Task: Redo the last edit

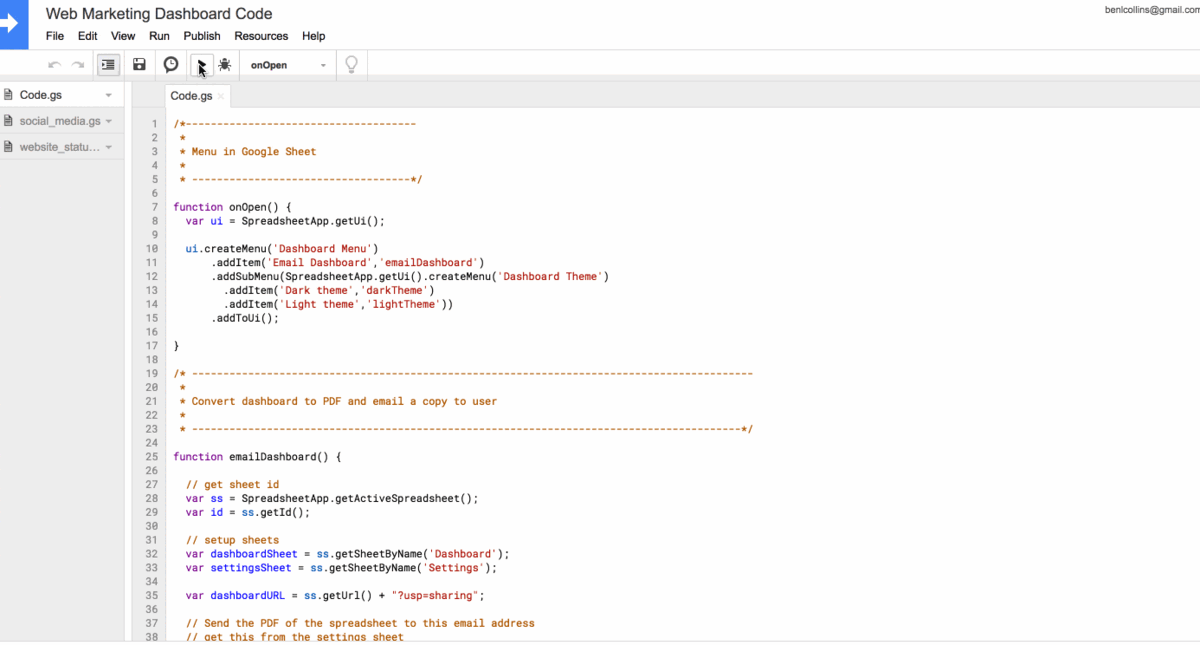Action: pyautogui.click(x=78, y=65)
